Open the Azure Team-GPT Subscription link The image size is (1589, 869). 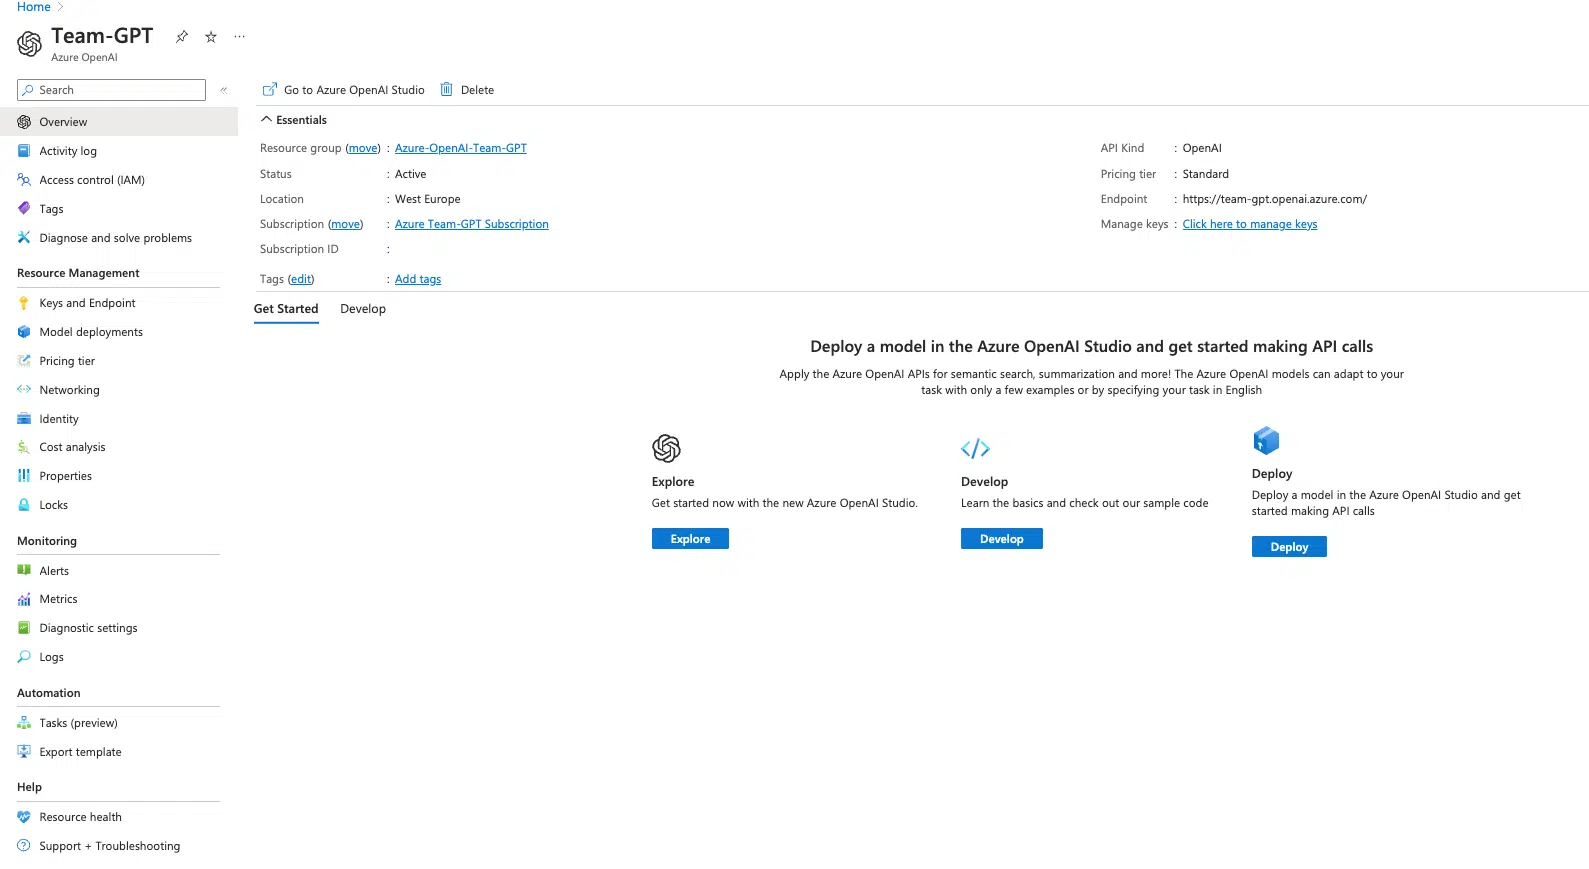tap(472, 224)
